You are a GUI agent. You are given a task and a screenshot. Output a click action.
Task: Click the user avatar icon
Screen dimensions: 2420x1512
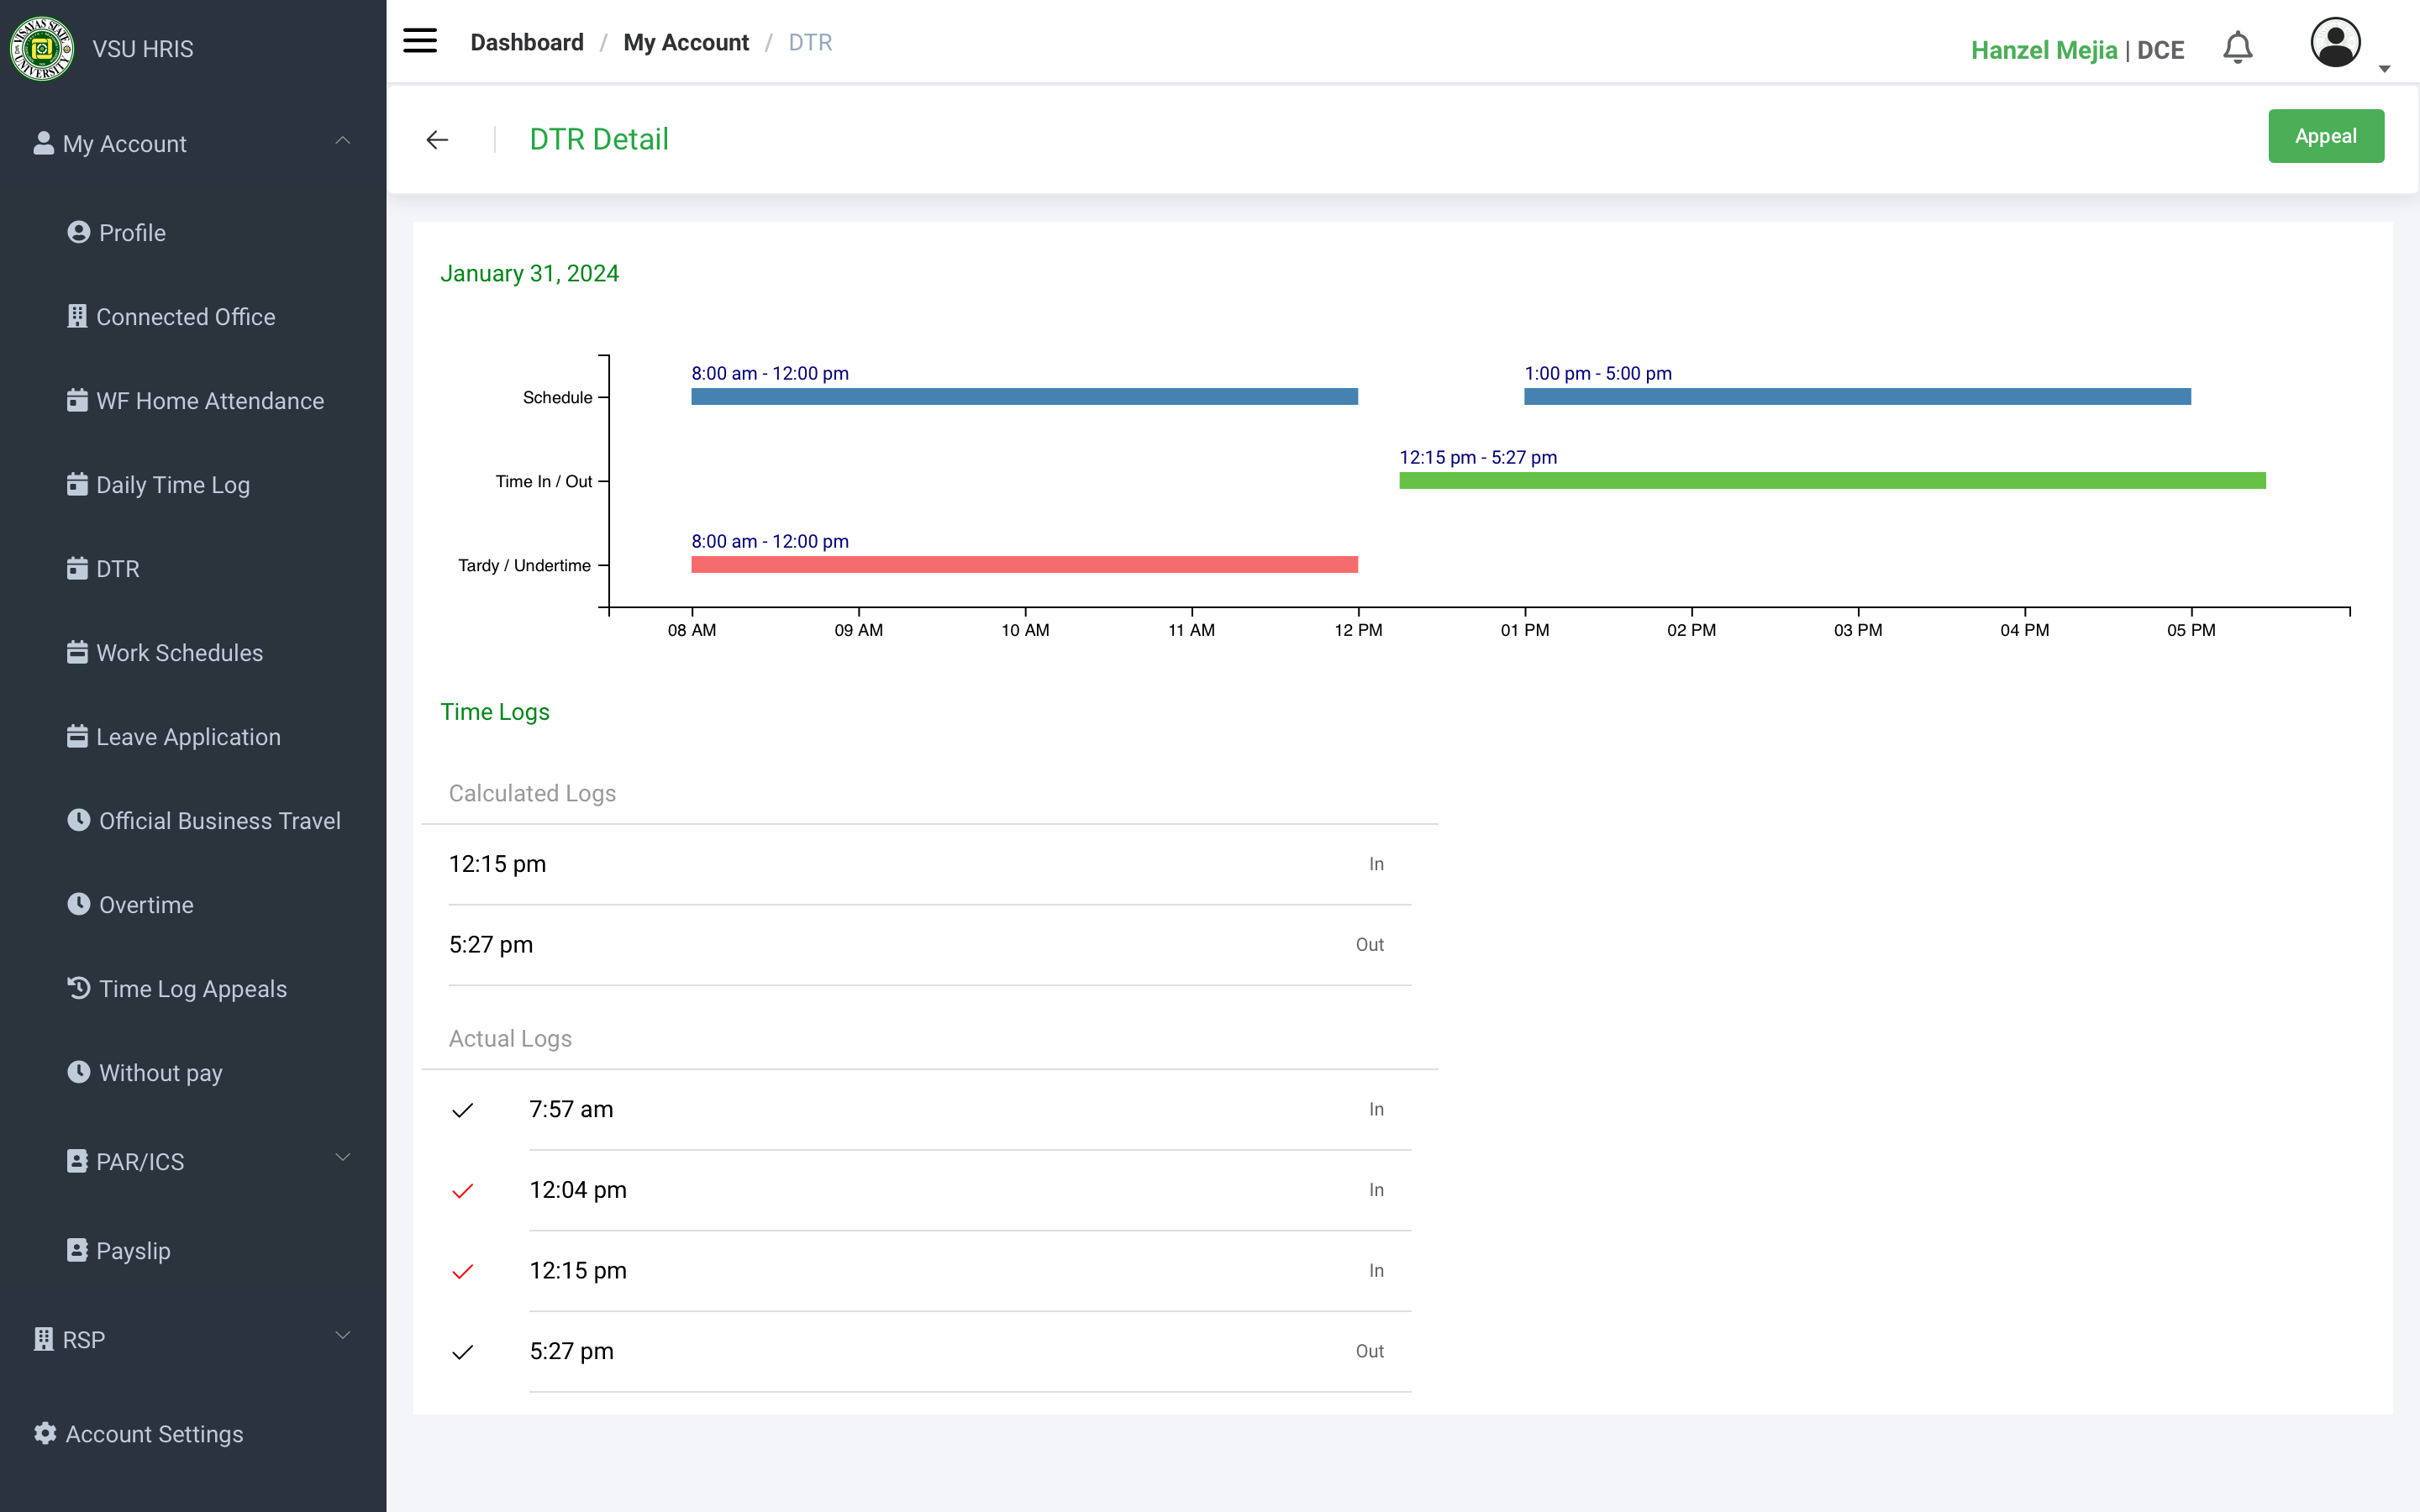(2334, 44)
